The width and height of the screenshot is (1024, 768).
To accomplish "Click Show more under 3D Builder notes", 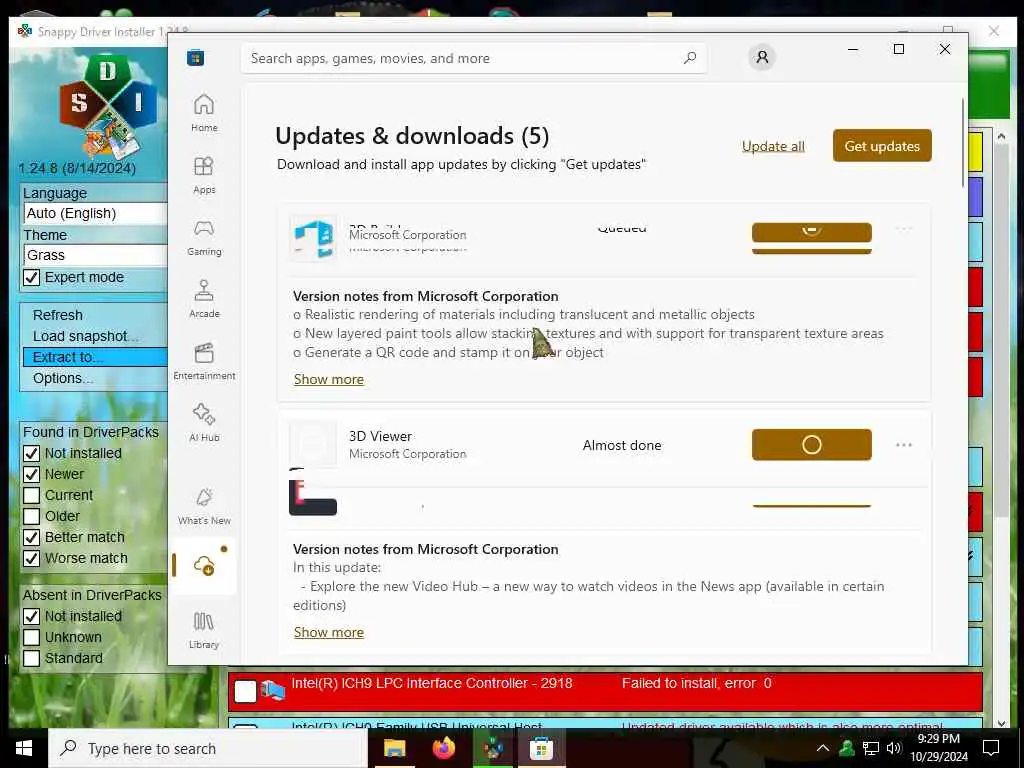I will (328, 379).
